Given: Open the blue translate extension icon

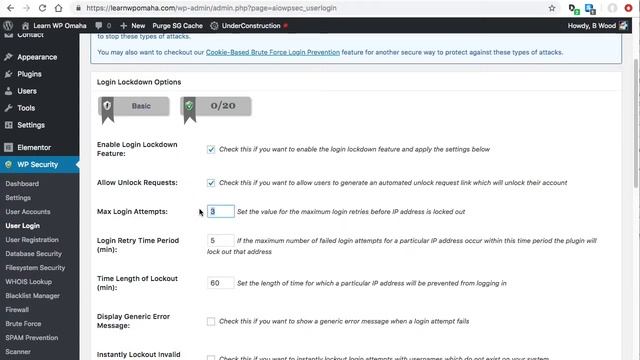Looking at the screenshot, I should pos(590,9).
